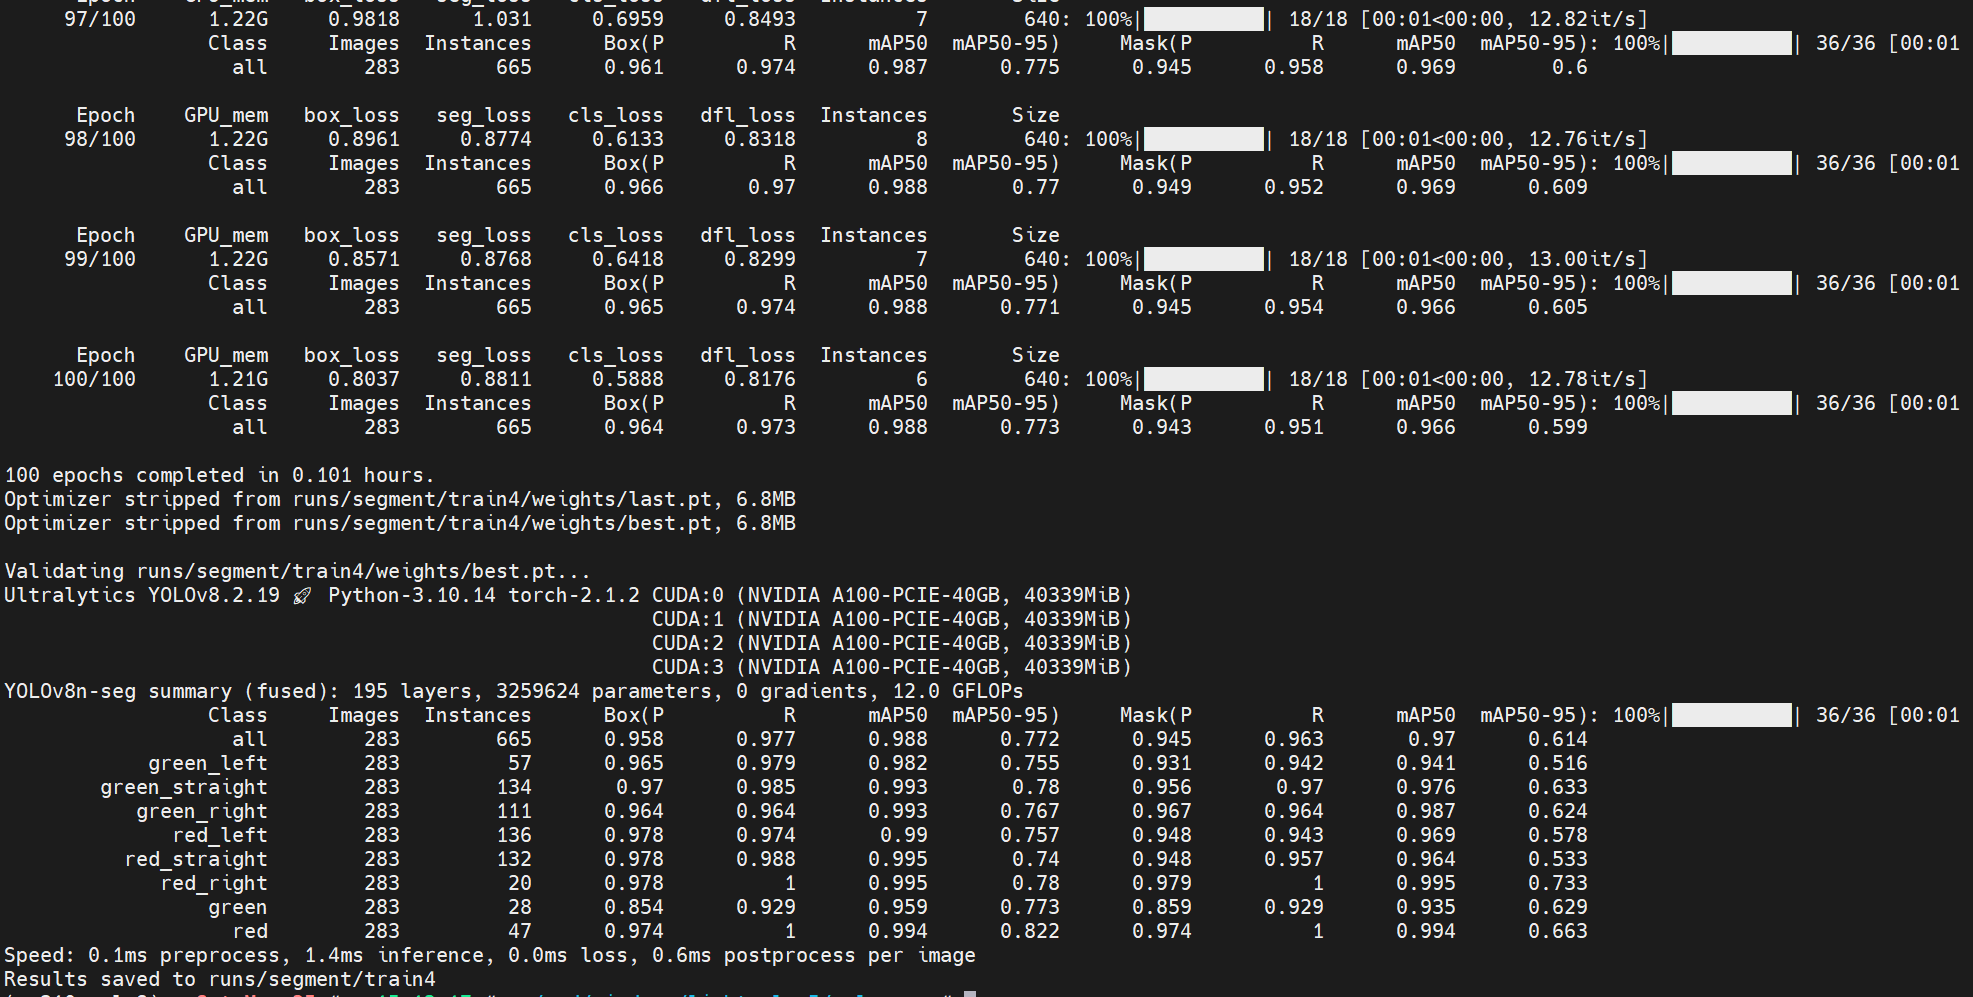This screenshot has width=1973, height=997.
Task: Click the 'green_straight' class row label
Action: pos(184,787)
